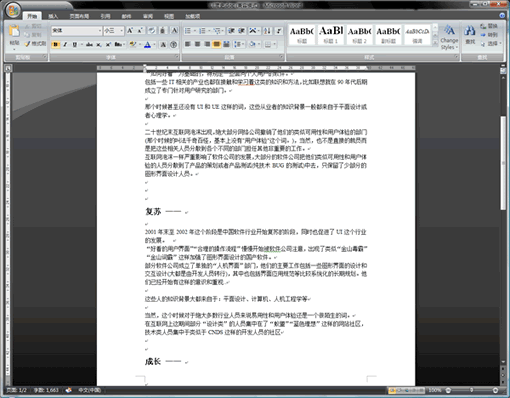Toggle Italic formatting

coord(65,45)
